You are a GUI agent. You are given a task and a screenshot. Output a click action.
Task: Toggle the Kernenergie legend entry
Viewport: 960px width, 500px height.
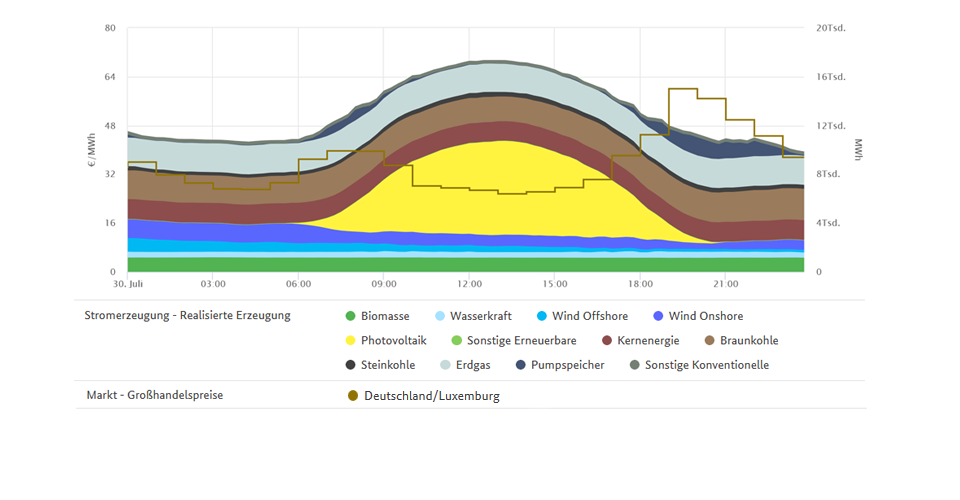click(x=641, y=341)
